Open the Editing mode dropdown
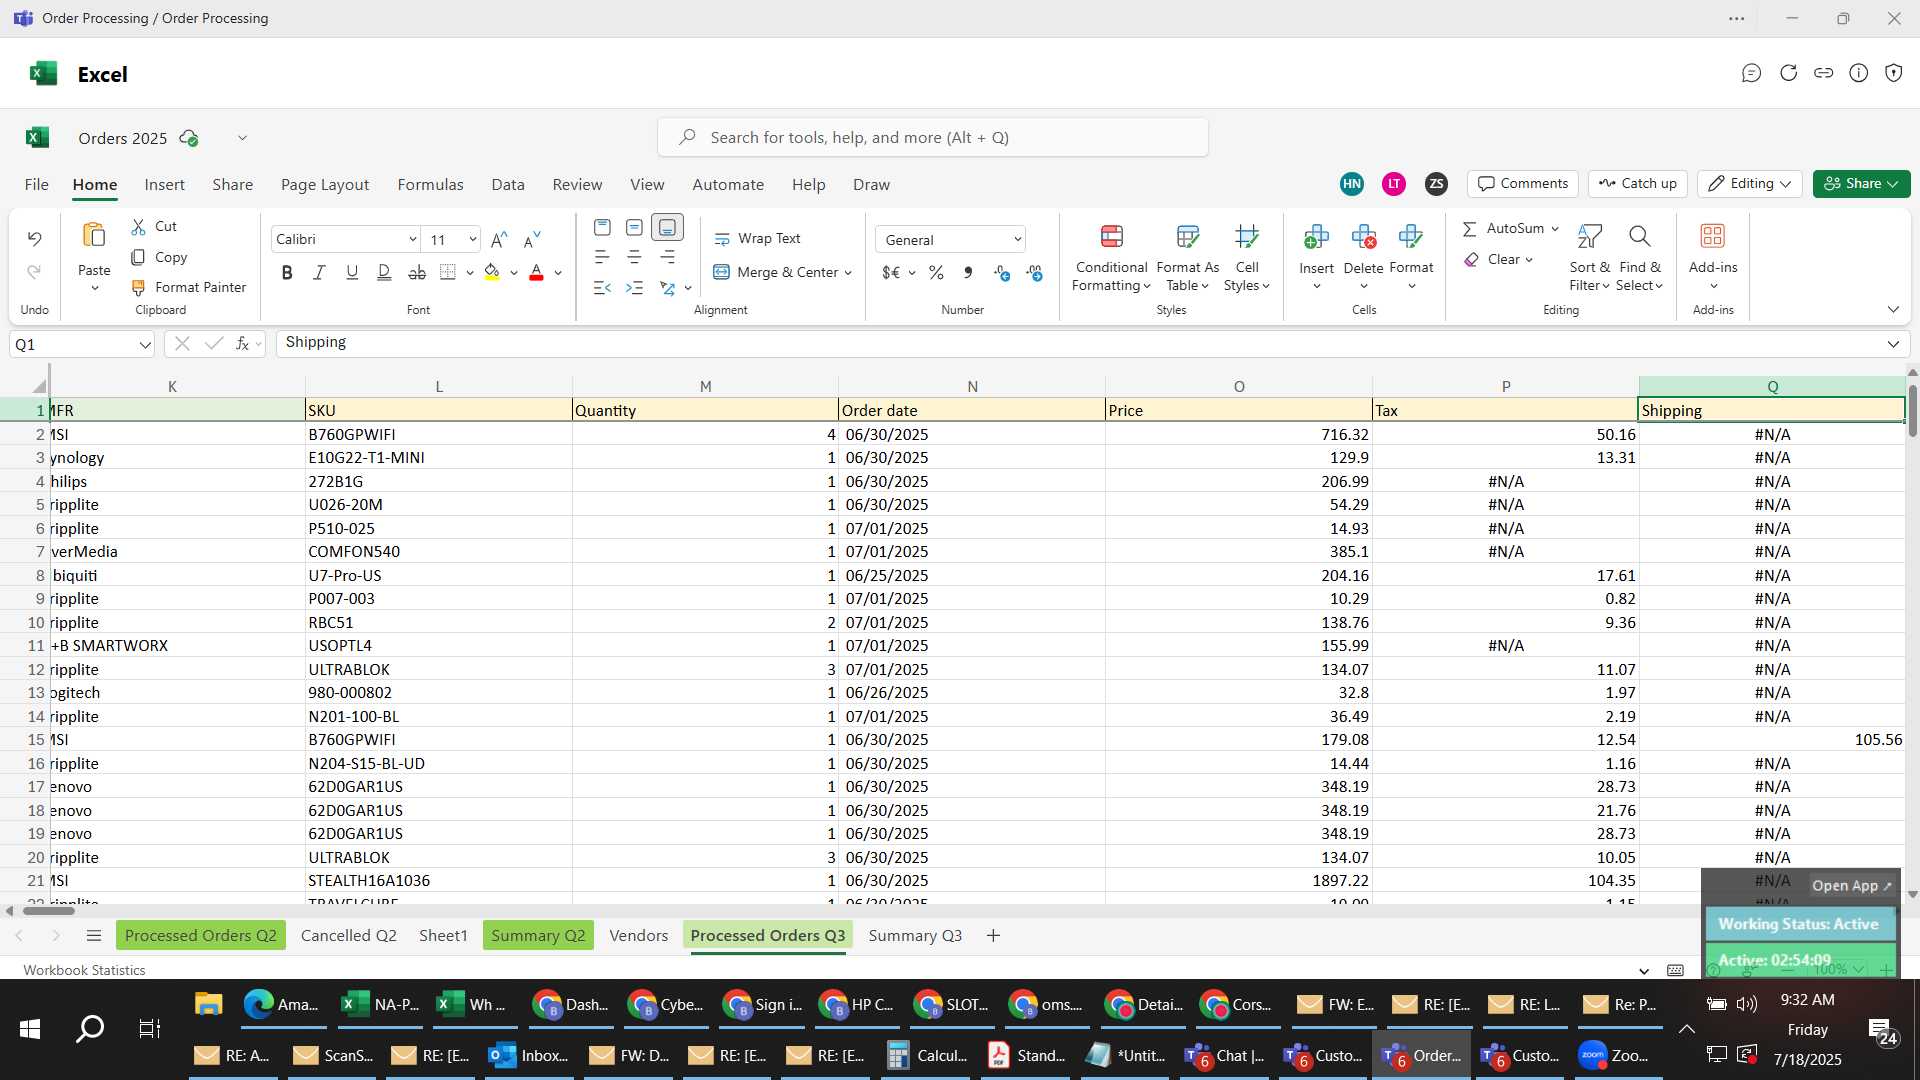Viewport: 1920px width, 1080px height. coord(1749,184)
